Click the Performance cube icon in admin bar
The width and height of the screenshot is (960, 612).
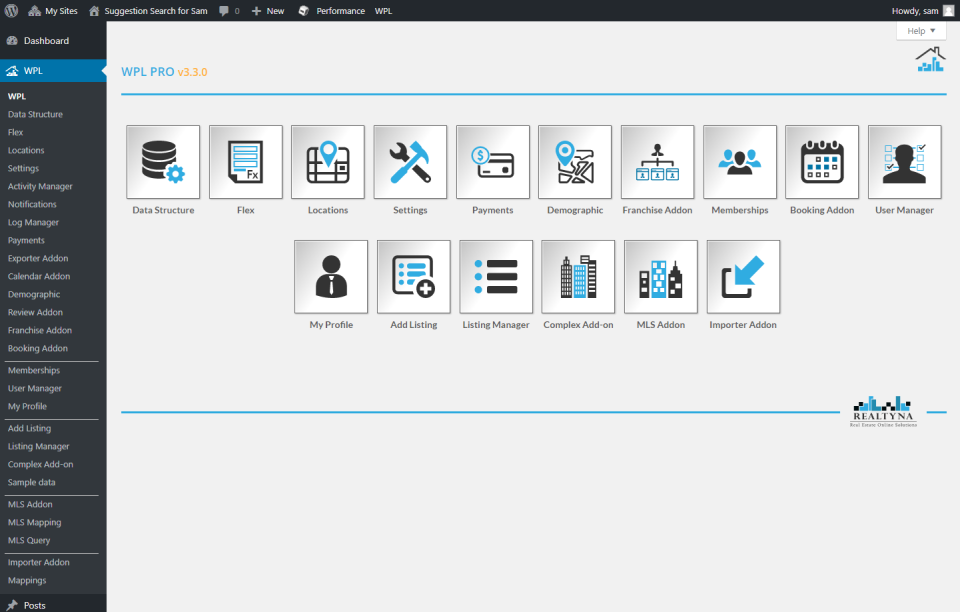304,11
